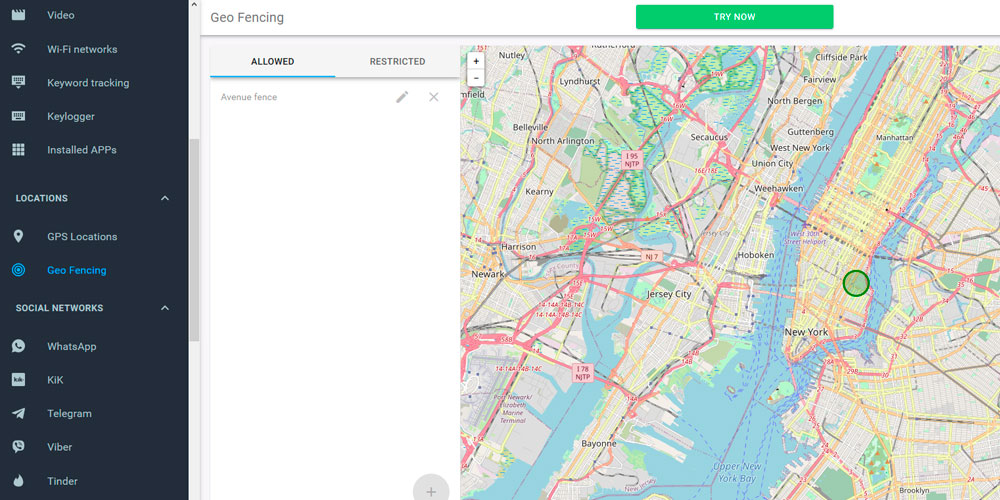Edit Avenue fence with pencil icon
Image resolution: width=1000 pixels, height=500 pixels.
(402, 97)
